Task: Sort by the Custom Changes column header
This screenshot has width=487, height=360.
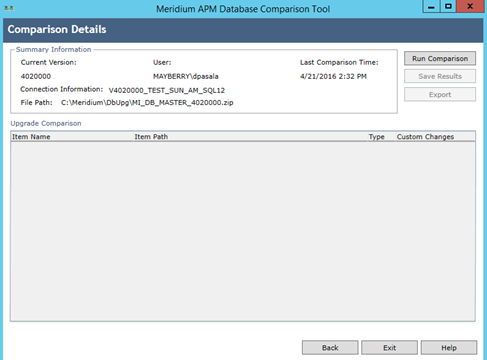Action: coord(435,137)
